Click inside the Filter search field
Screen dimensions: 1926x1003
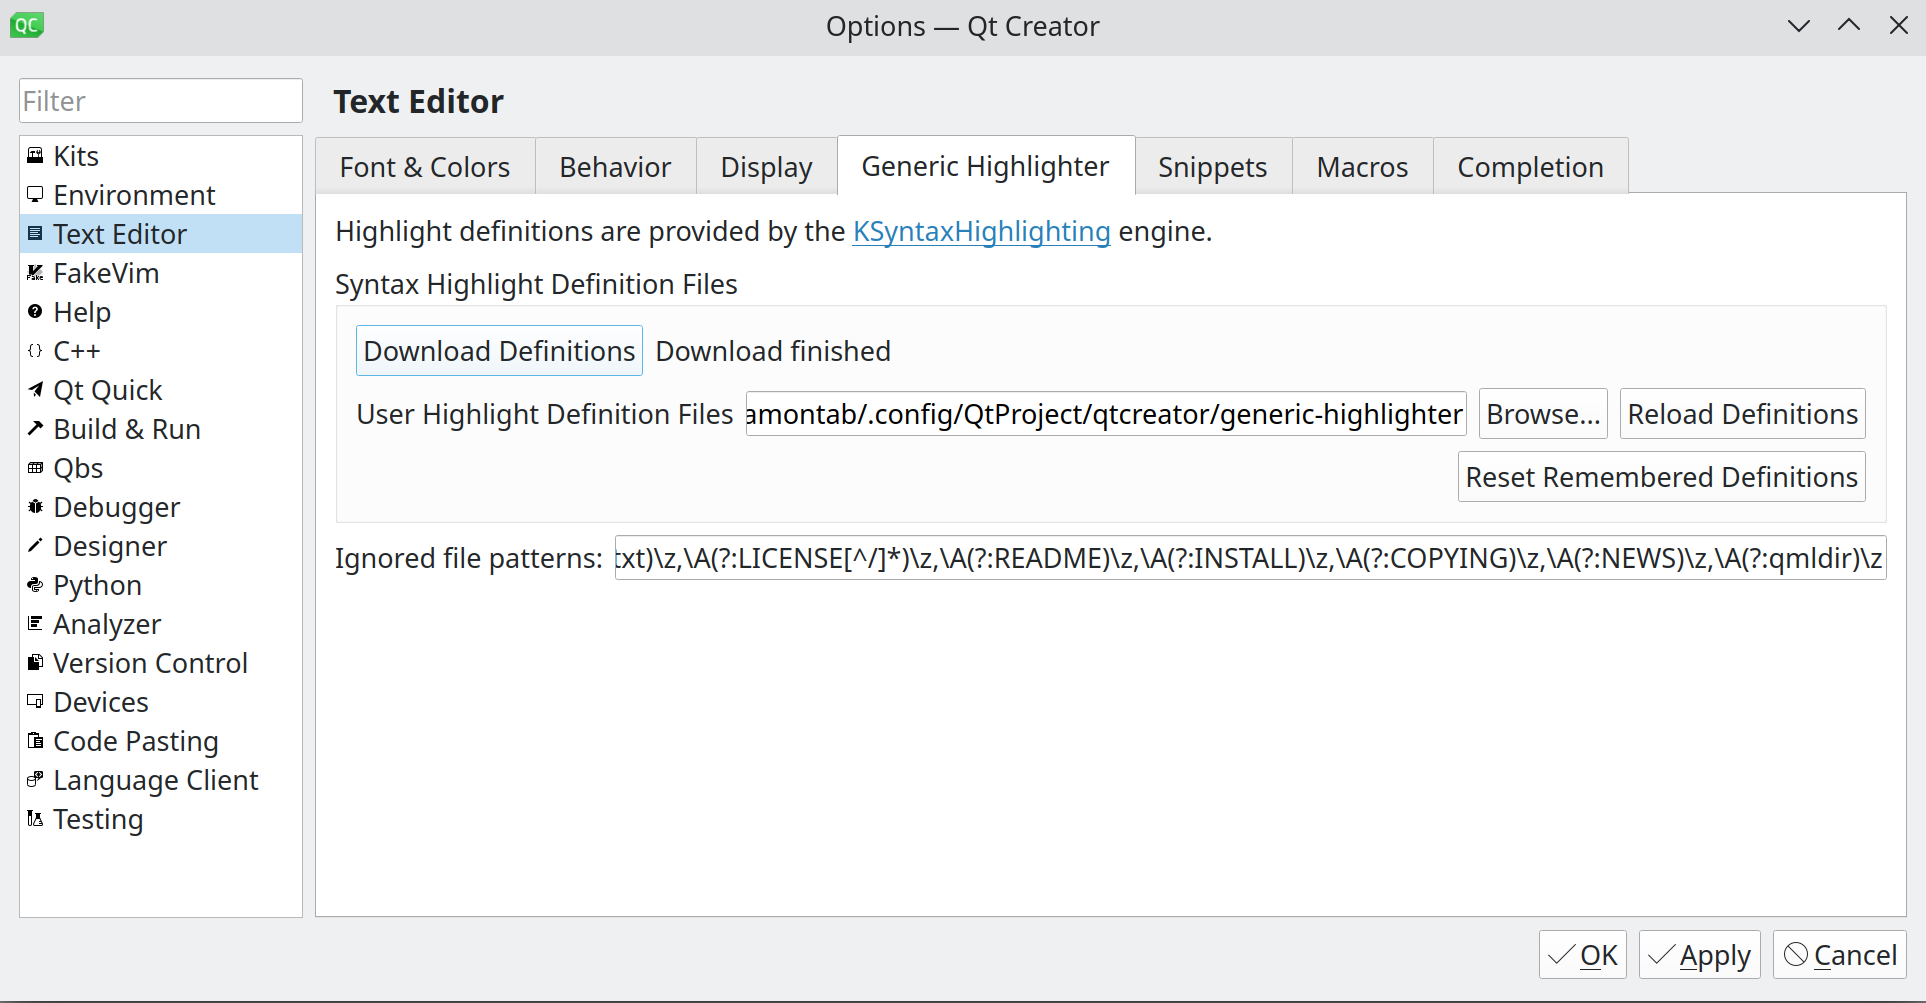coord(160,100)
